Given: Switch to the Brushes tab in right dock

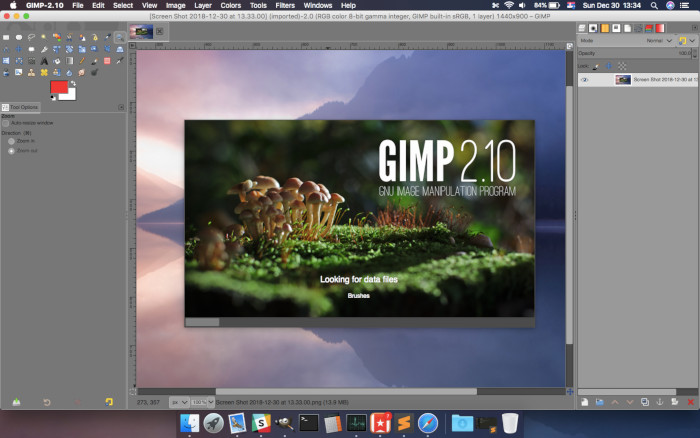Looking at the screenshot, I should (x=593, y=28).
